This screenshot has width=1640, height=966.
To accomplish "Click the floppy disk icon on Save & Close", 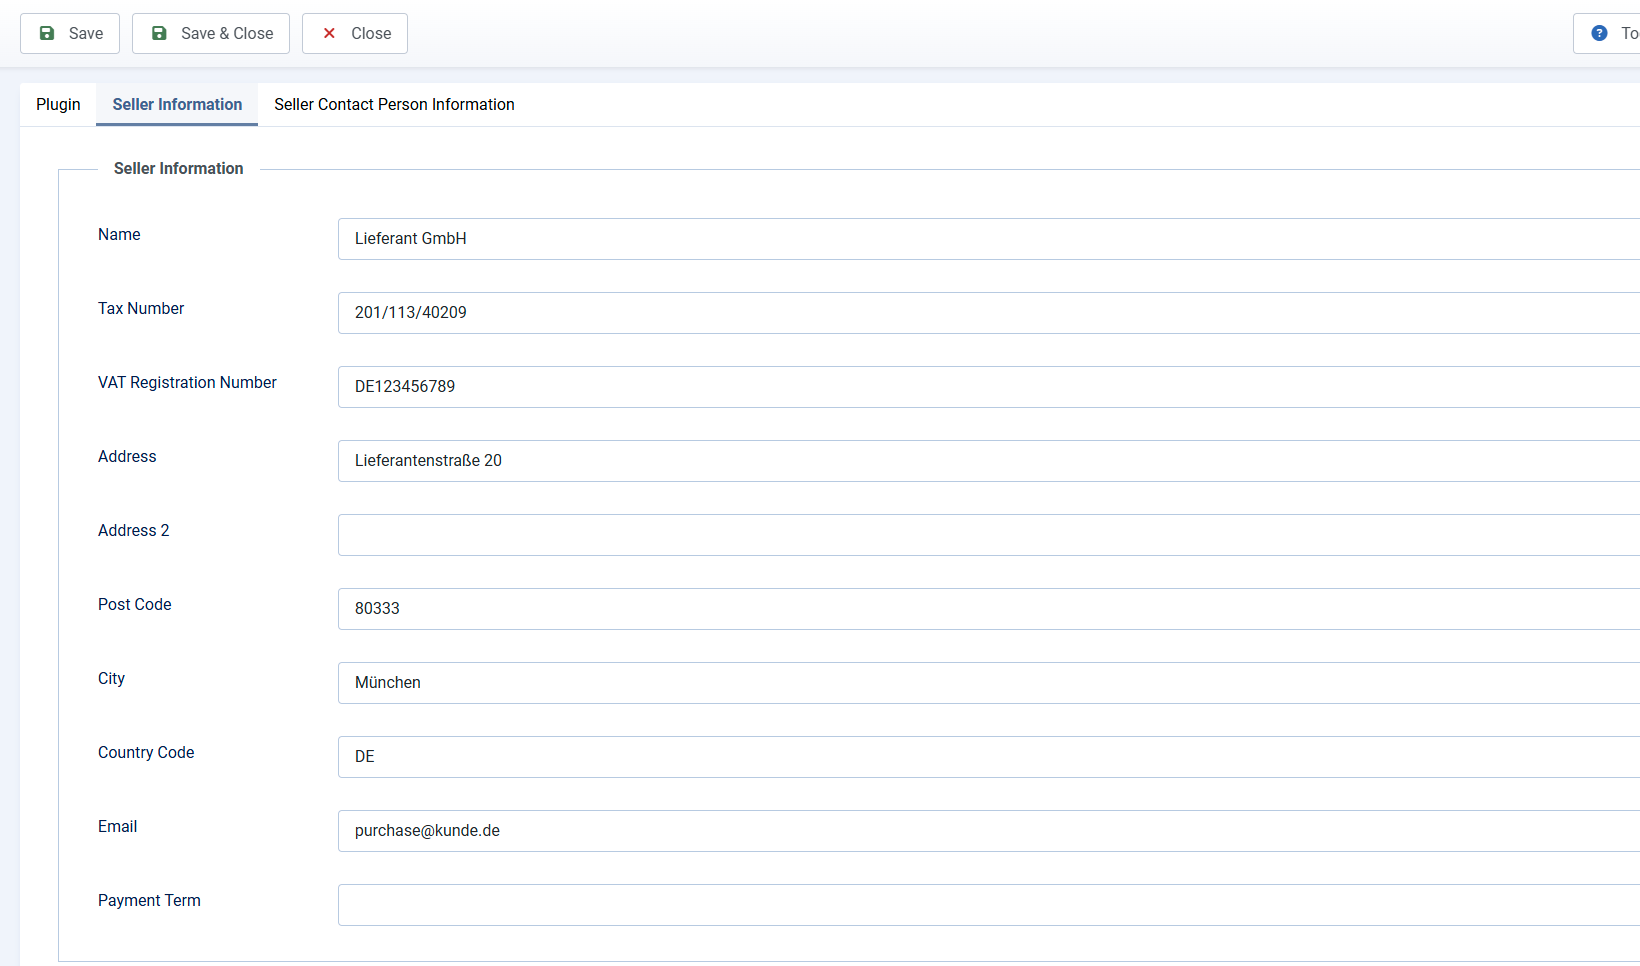I will tap(159, 33).
